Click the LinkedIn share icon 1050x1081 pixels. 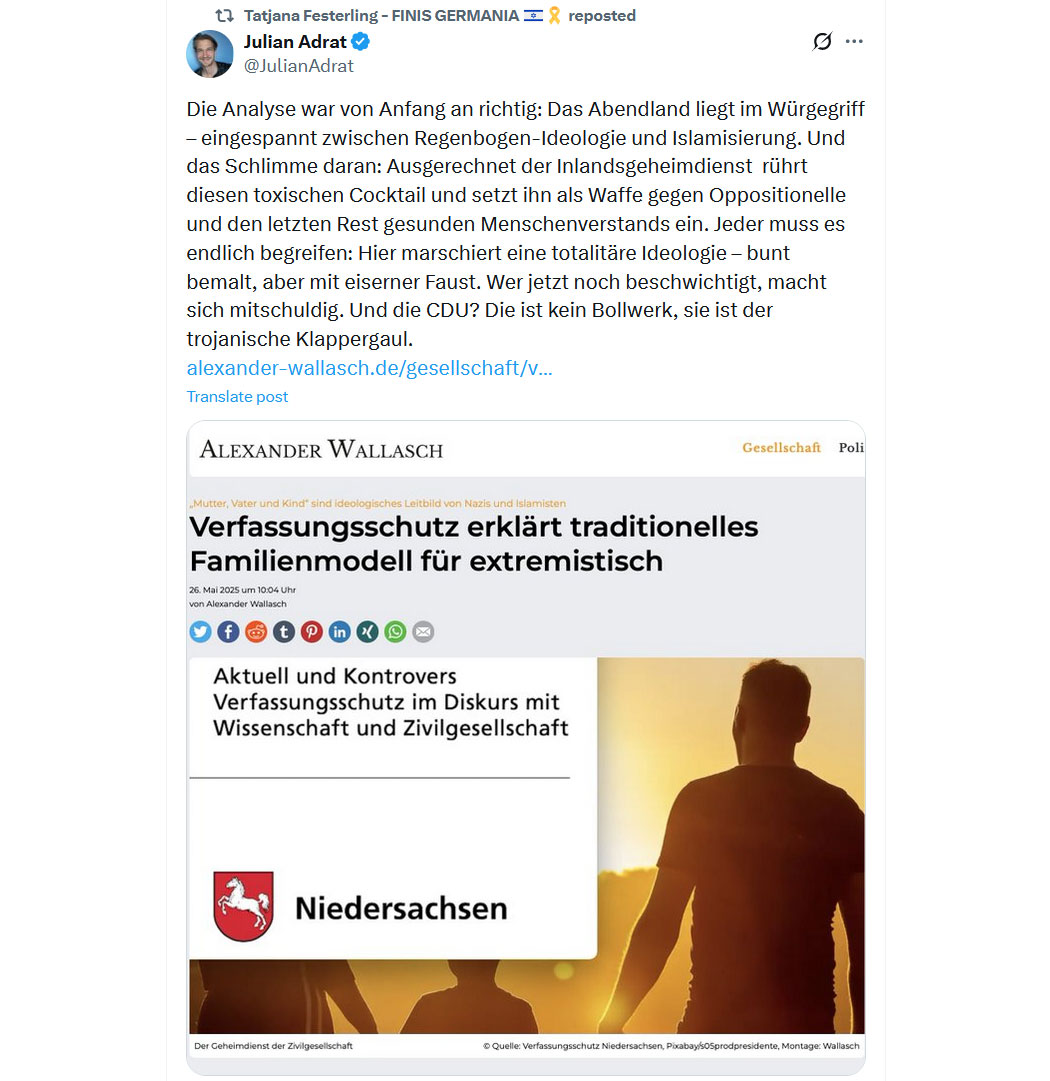[x=340, y=632]
